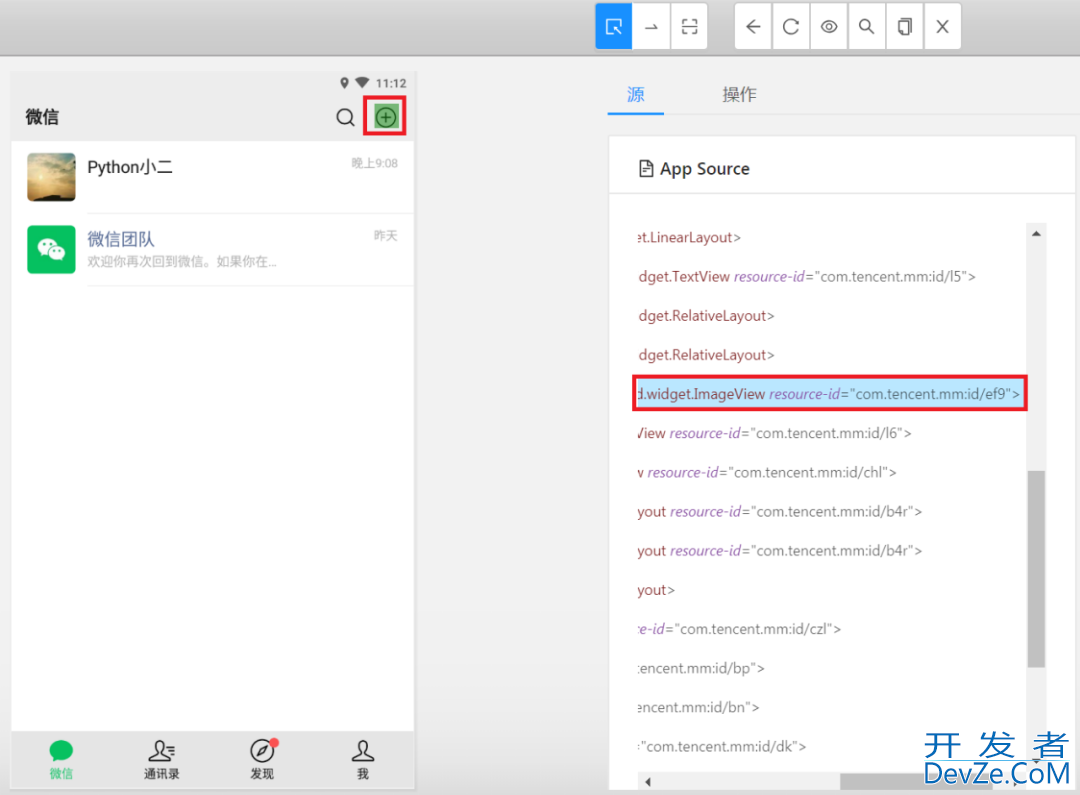Click the Python小二 avatar thumbnail
The height and width of the screenshot is (795, 1080).
(x=51, y=177)
